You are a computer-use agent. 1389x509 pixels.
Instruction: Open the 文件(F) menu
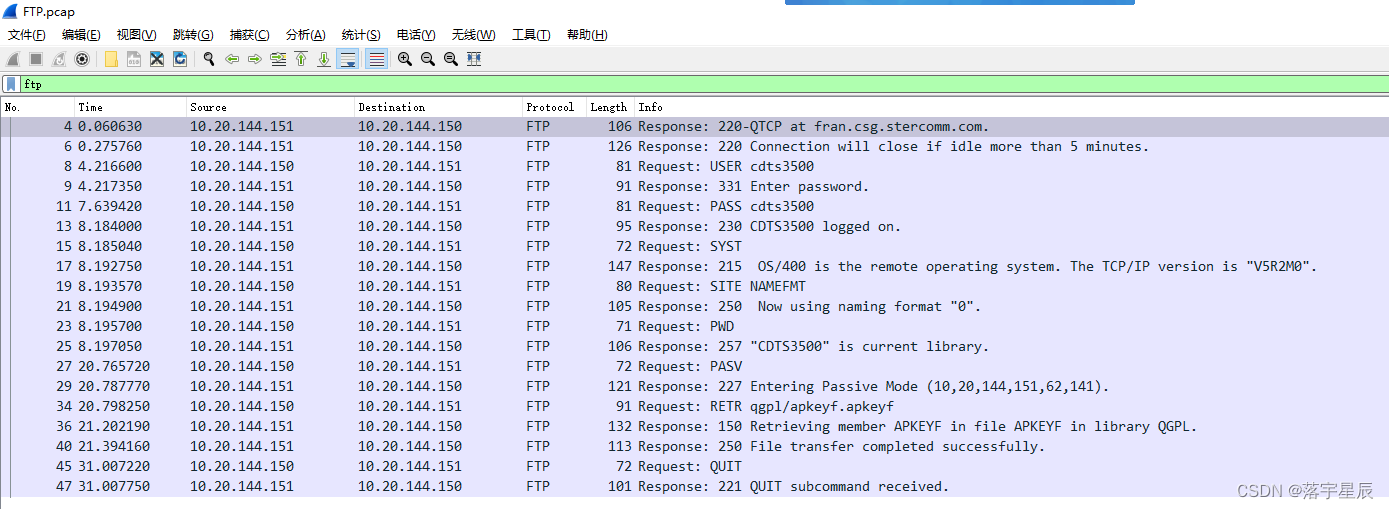click(x=27, y=35)
